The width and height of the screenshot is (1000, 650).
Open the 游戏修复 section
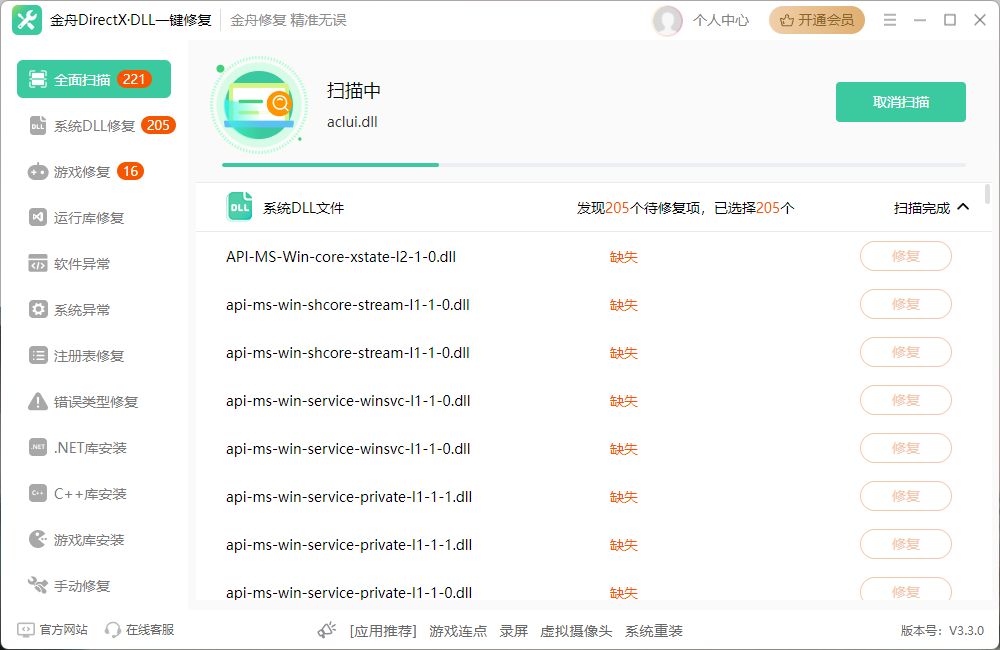coord(85,172)
